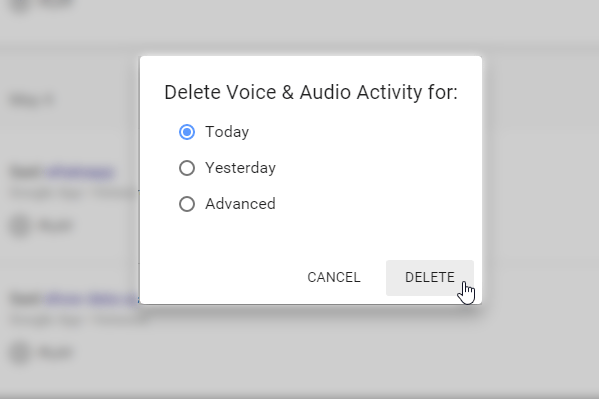Viewport: 599px width, 399px height.
Task: Click the 'Yesterday' option label text
Action: pyautogui.click(x=240, y=168)
